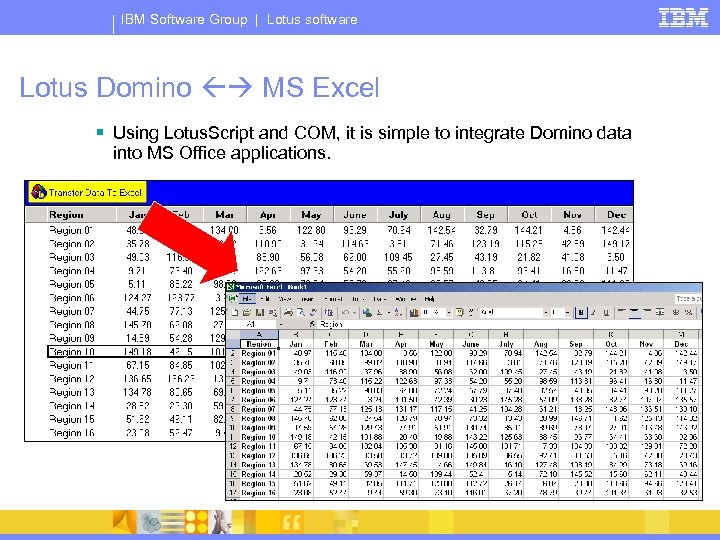The width and height of the screenshot is (720, 540).
Task: Click the Merge and Center icon
Action: pos(660,313)
